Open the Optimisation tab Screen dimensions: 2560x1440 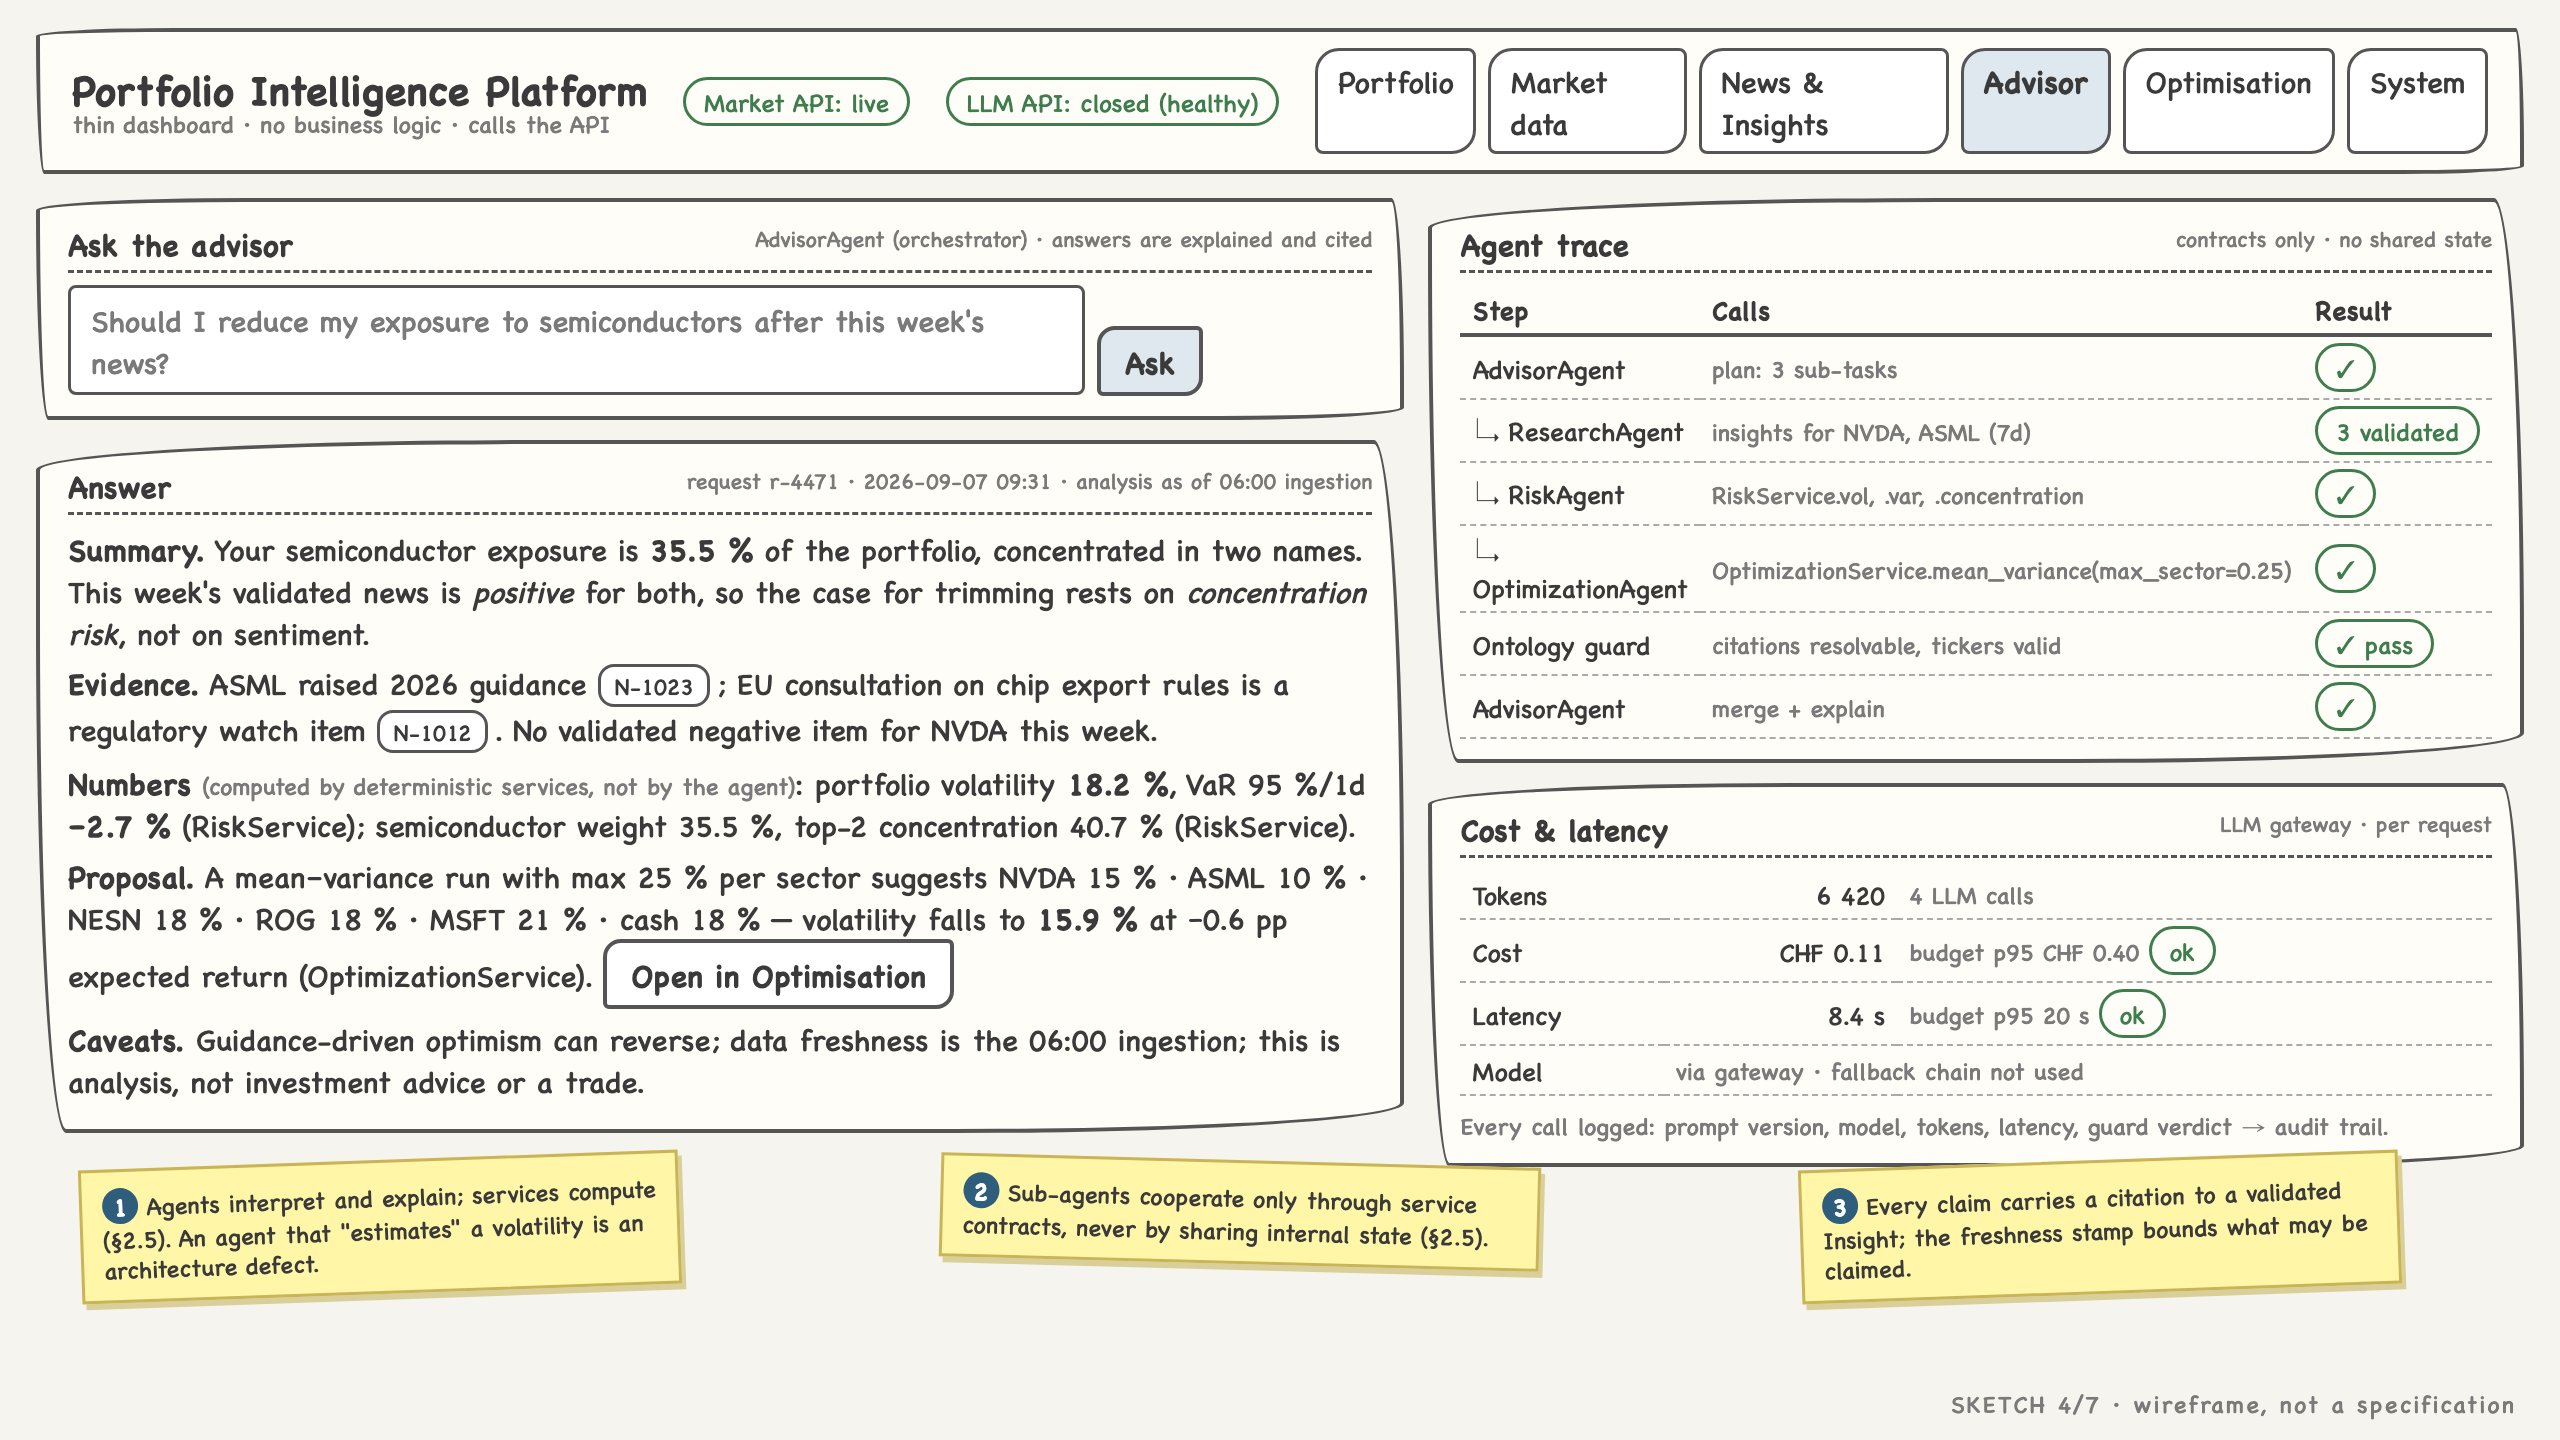point(2228,101)
